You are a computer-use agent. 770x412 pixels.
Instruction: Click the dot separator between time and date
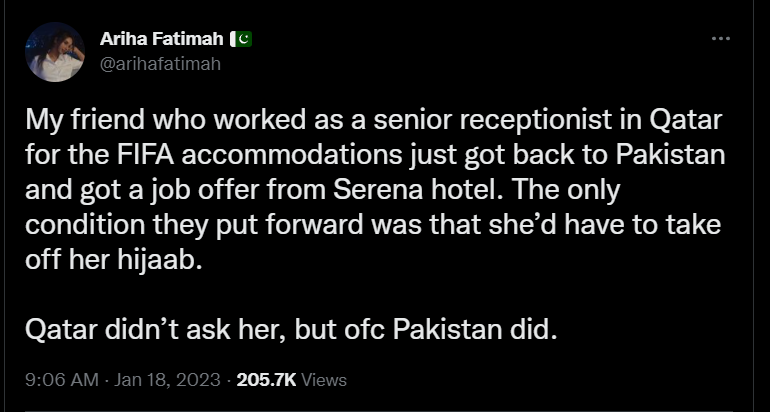click(x=106, y=380)
